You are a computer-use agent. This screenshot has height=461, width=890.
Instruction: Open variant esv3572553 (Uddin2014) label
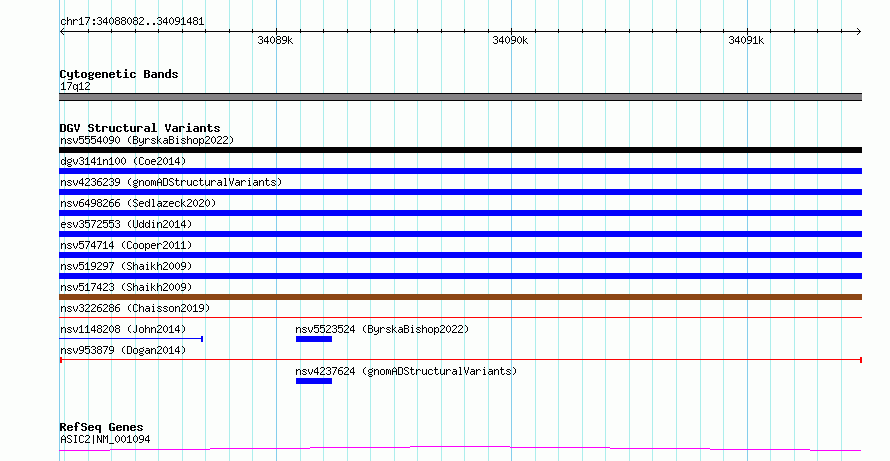click(126, 224)
